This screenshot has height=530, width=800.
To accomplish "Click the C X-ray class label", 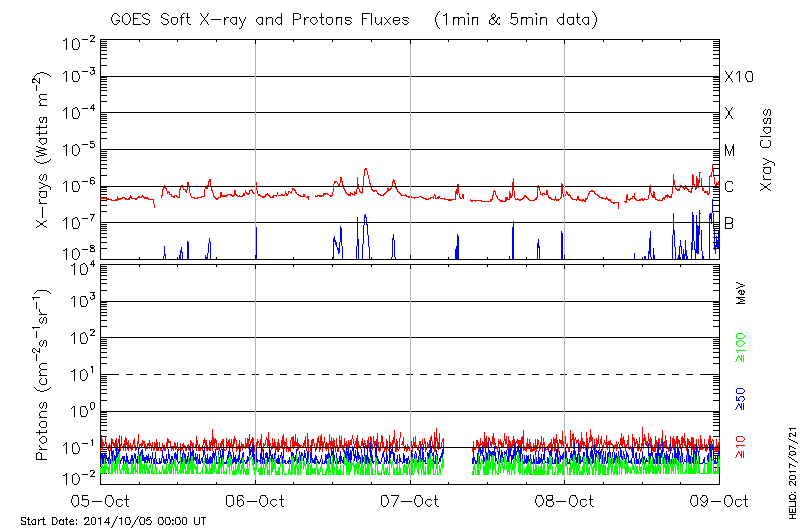I will click(x=729, y=186).
